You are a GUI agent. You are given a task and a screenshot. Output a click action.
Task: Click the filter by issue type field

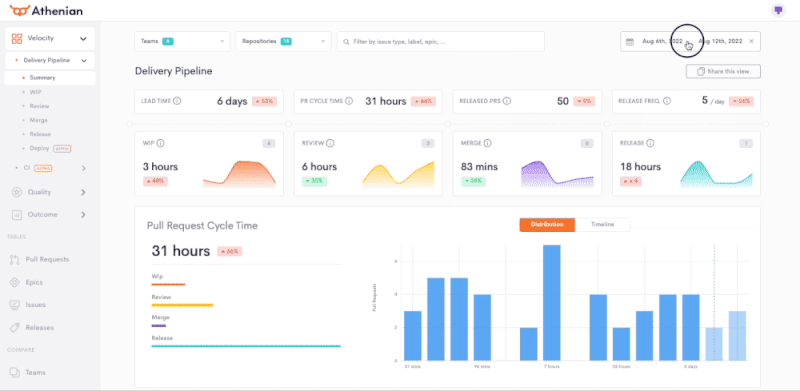pos(440,41)
